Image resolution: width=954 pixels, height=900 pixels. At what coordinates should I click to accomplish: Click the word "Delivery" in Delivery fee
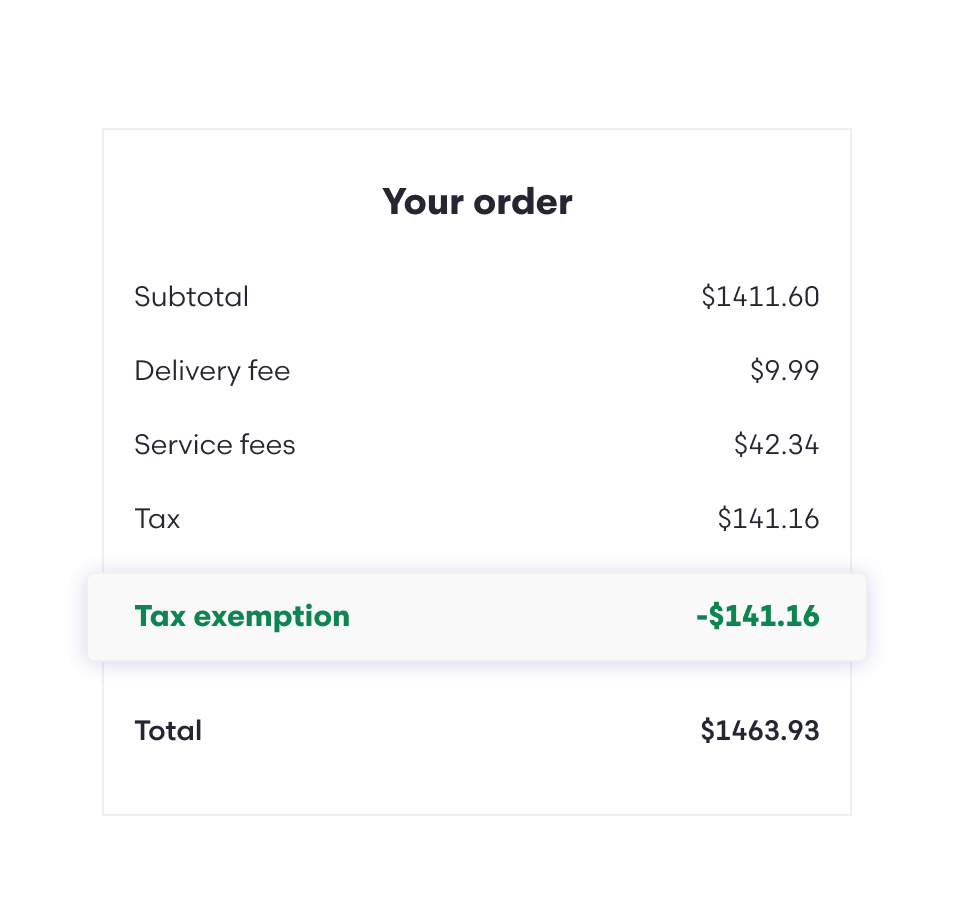(187, 371)
